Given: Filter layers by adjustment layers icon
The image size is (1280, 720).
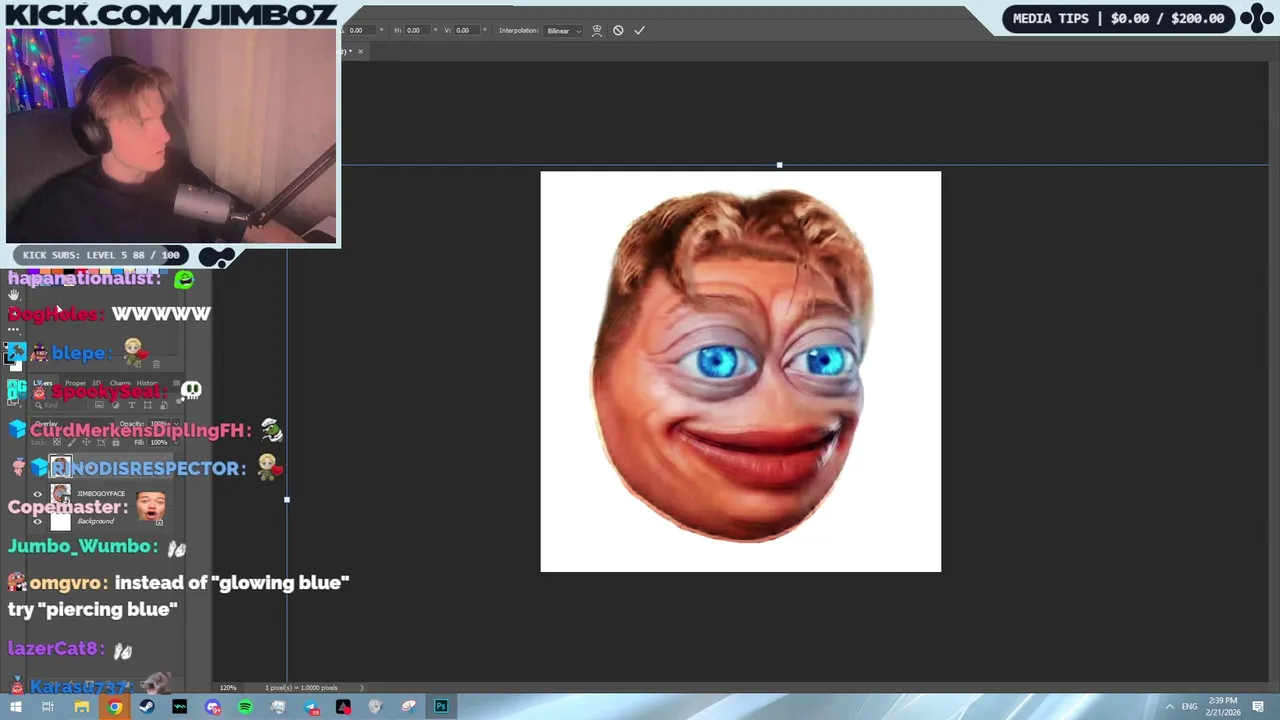Looking at the screenshot, I should [116, 405].
